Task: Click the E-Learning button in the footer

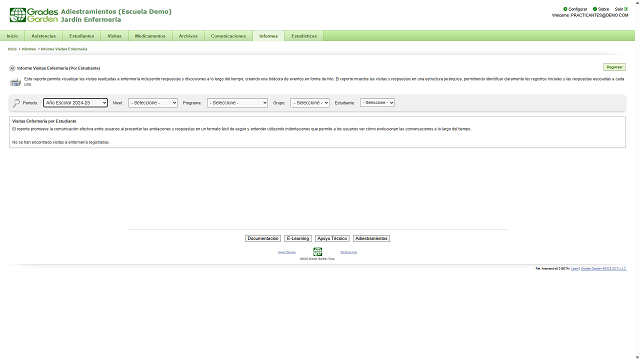Action: click(298, 238)
